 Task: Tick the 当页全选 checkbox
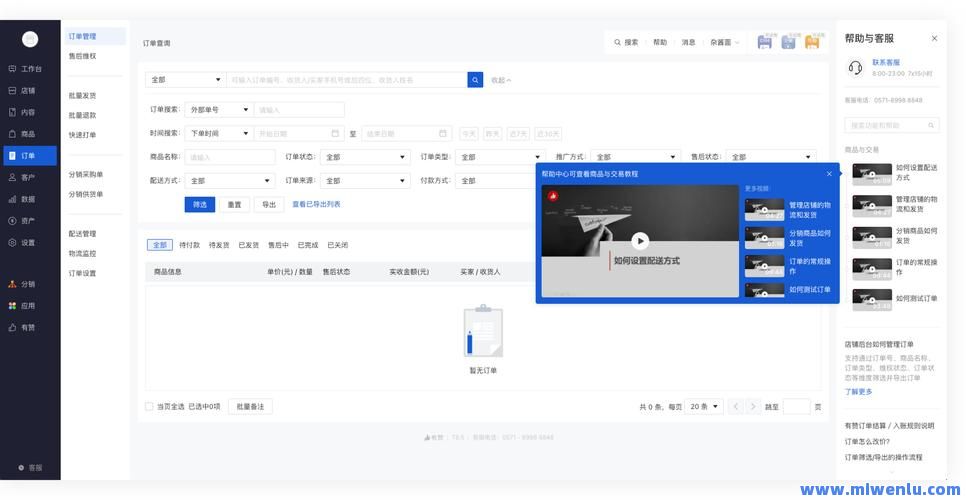[x=150, y=407]
